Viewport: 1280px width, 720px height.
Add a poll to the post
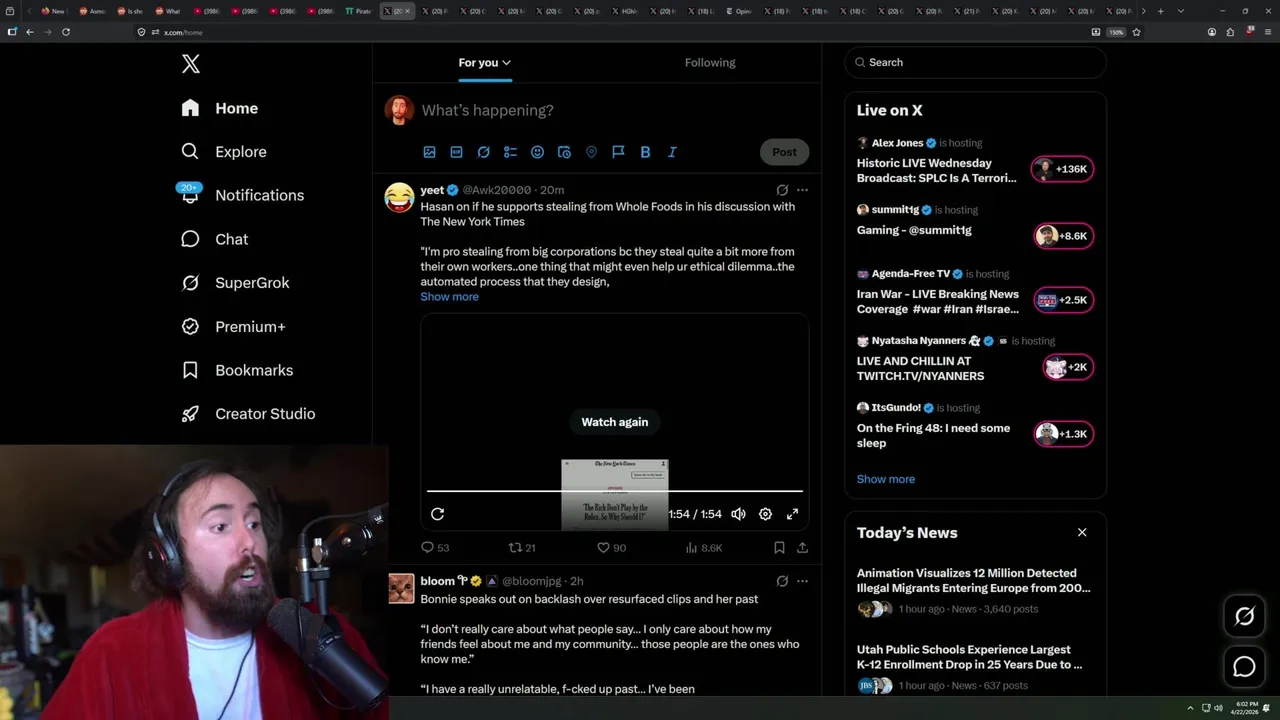pyautogui.click(x=510, y=152)
